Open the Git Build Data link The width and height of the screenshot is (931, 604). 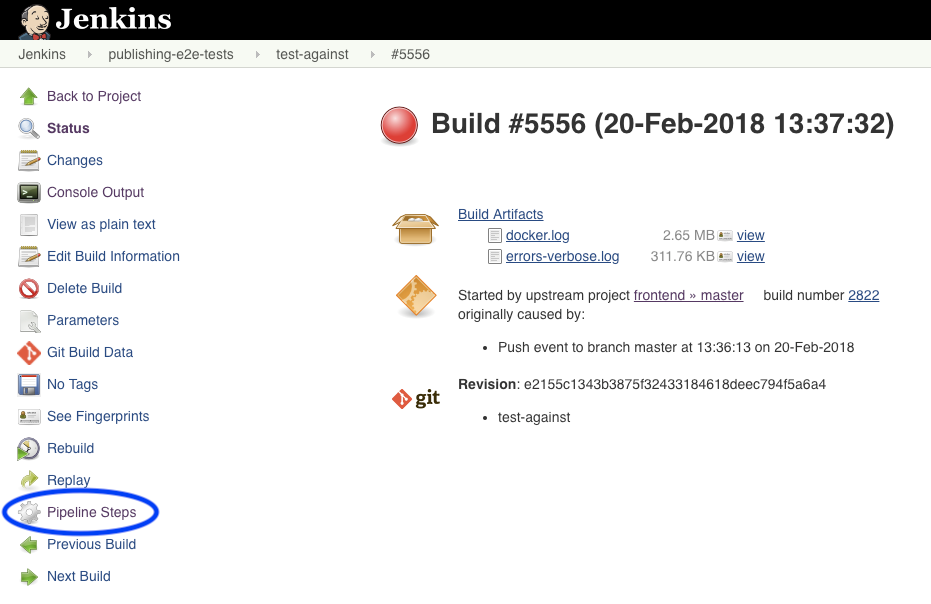pyautogui.click(x=90, y=353)
